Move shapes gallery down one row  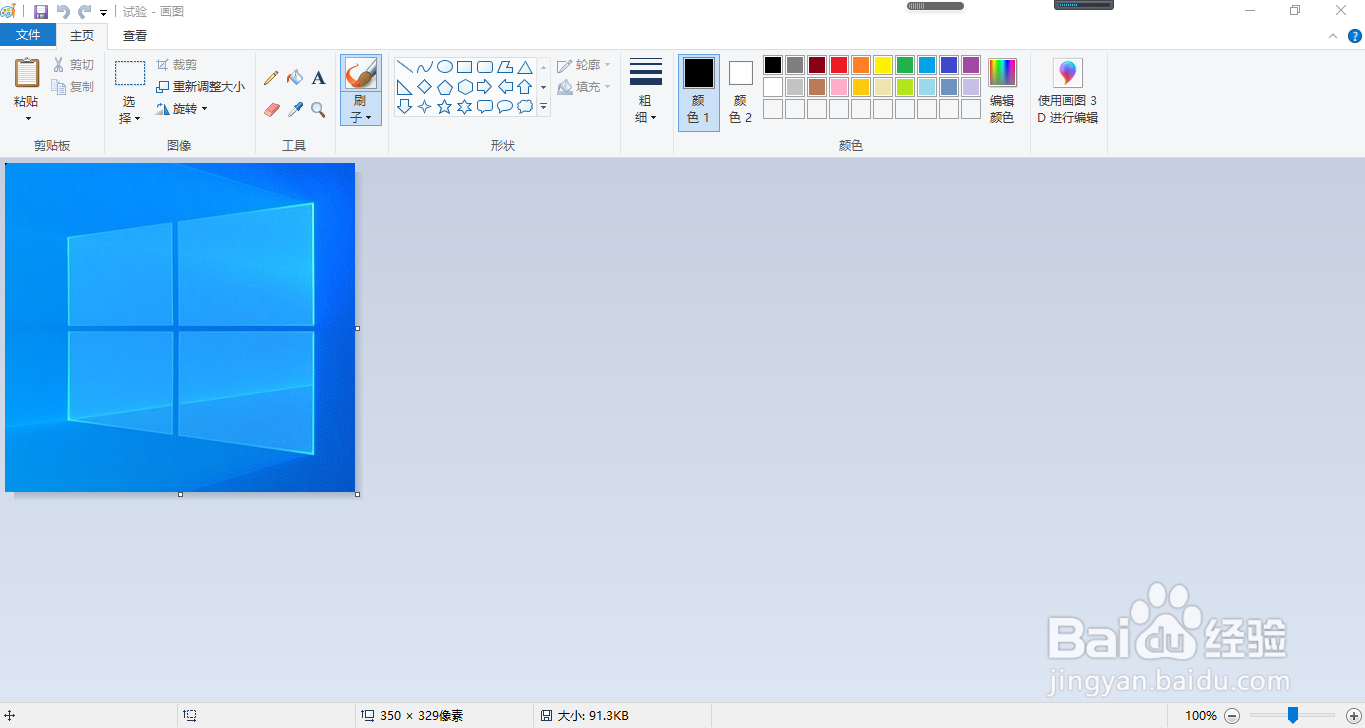pyautogui.click(x=544, y=87)
